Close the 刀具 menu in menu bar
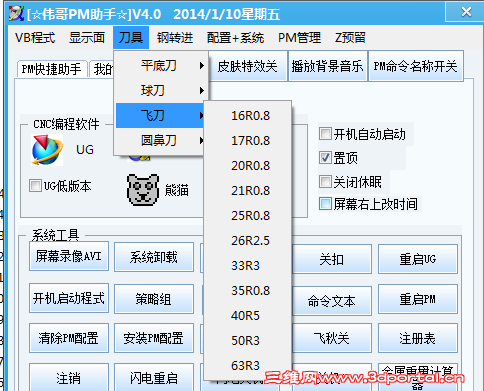 [x=131, y=37]
